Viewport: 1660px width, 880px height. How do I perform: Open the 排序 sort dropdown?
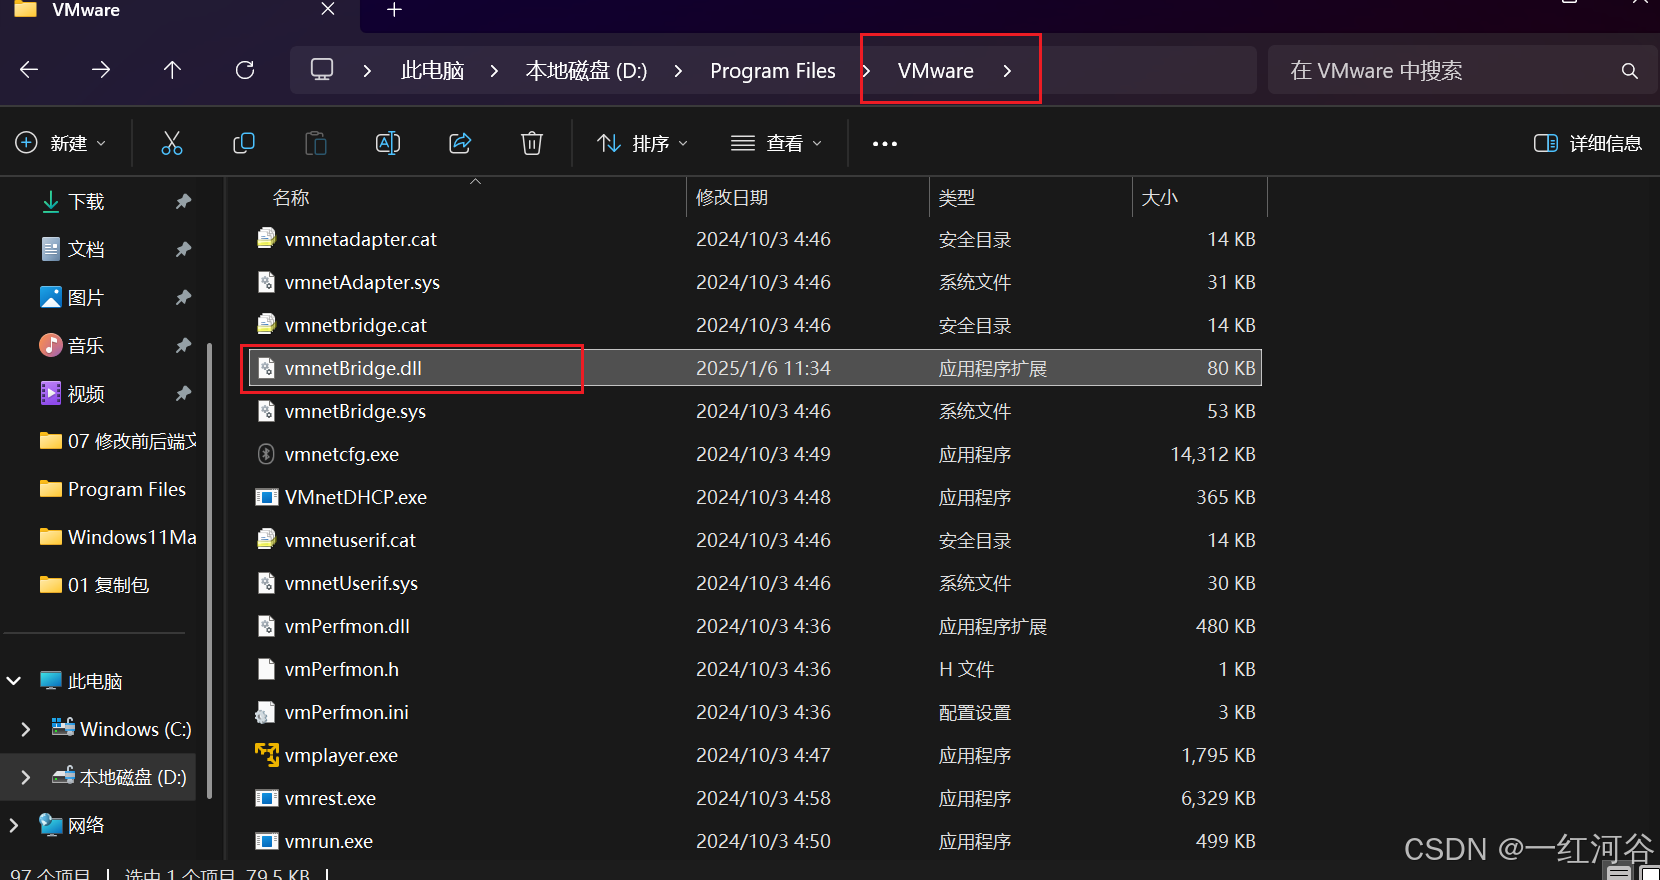(642, 143)
